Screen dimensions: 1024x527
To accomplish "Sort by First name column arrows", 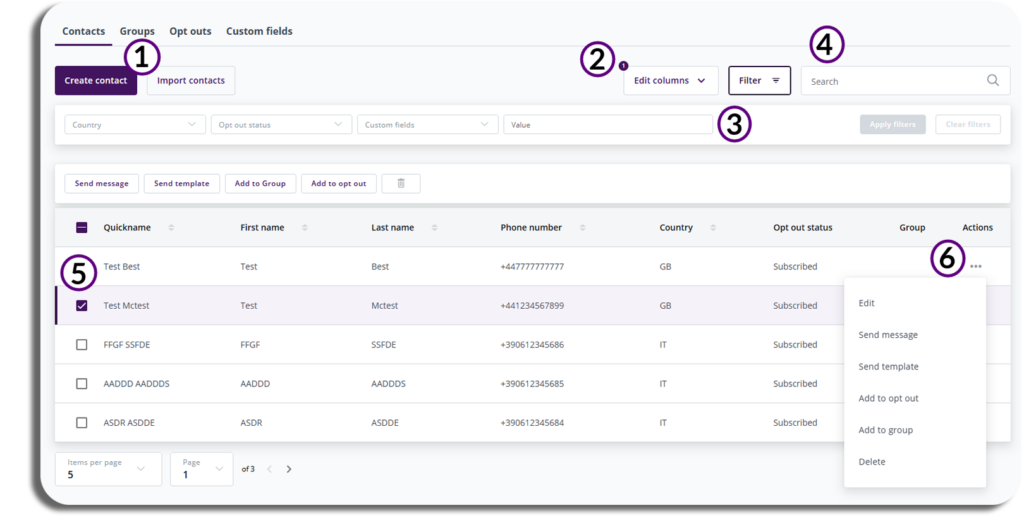I will [304, 227].
